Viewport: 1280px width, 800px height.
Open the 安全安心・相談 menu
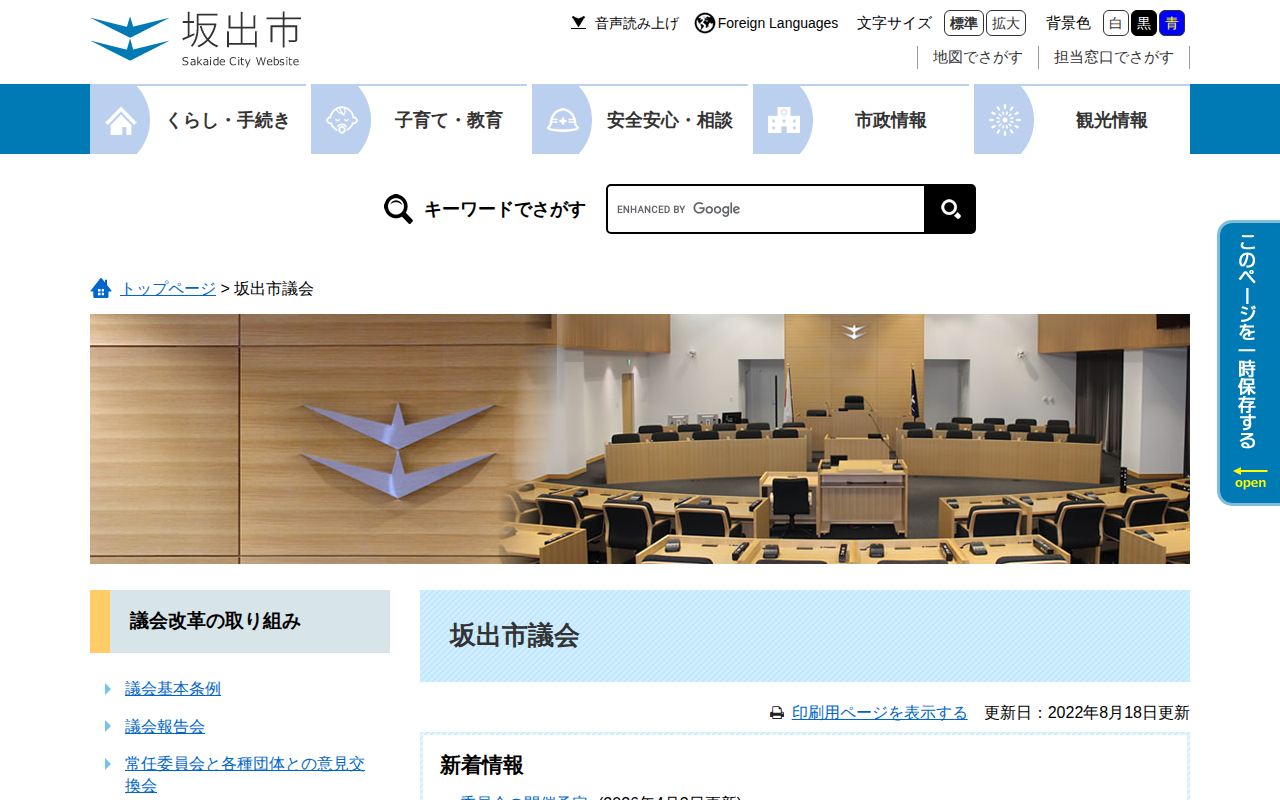pos(640,119)
